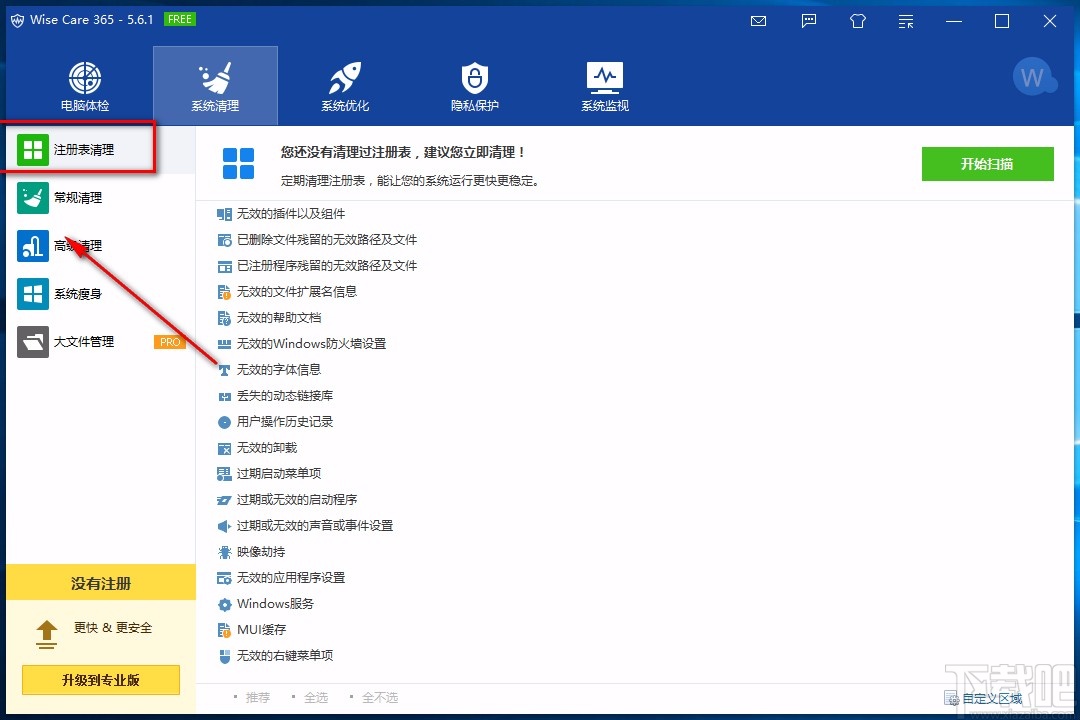
Task: Click the 无效的插件以及组件 icon
Action: coord(224,214)
